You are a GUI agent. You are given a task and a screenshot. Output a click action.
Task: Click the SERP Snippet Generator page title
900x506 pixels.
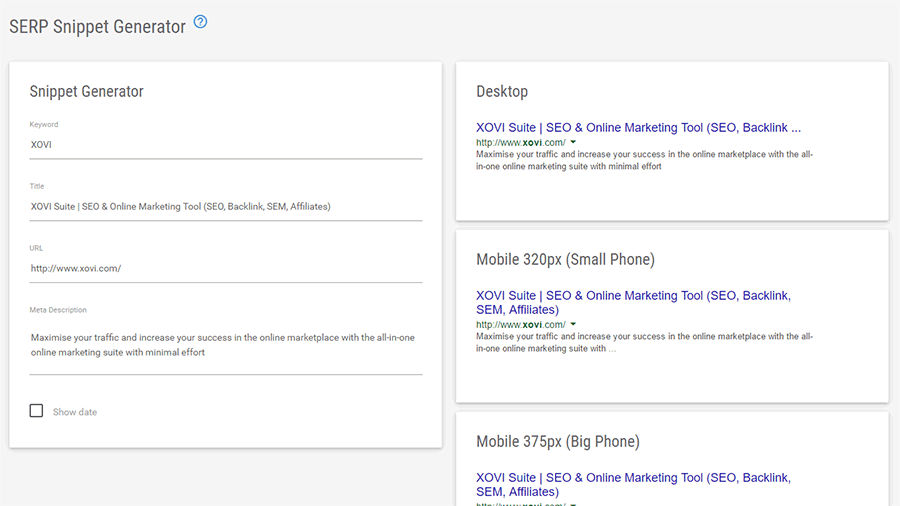click(x=98, y=26)
